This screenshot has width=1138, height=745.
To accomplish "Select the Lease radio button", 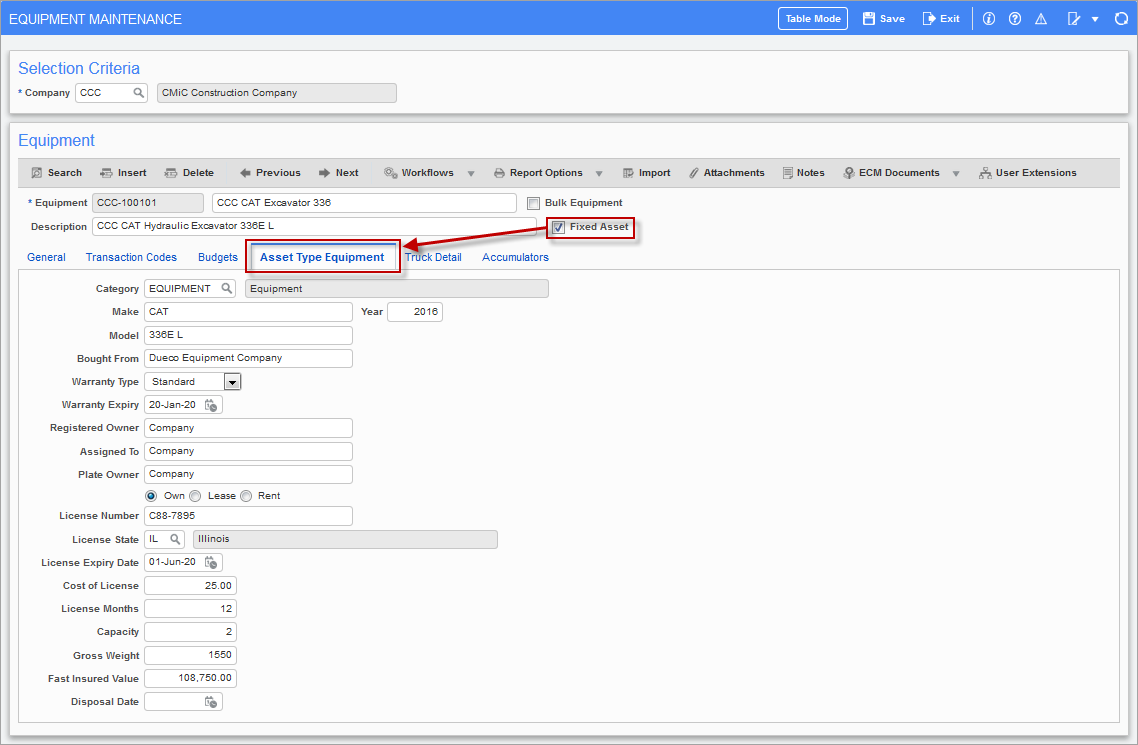I will coord(196,496).
